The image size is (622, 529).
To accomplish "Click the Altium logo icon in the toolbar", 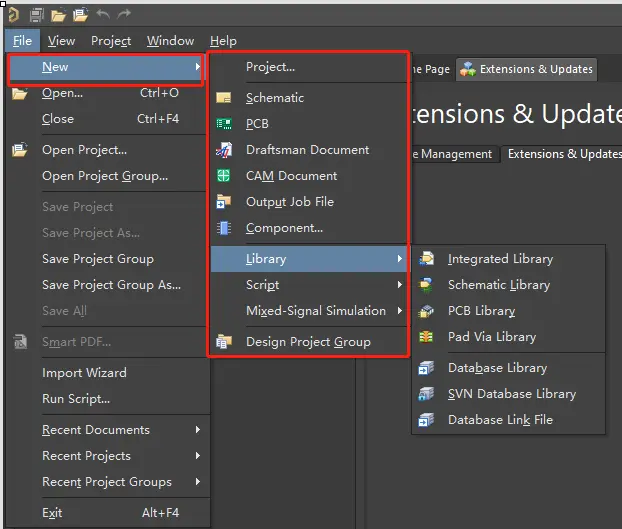I will point(13,15).
